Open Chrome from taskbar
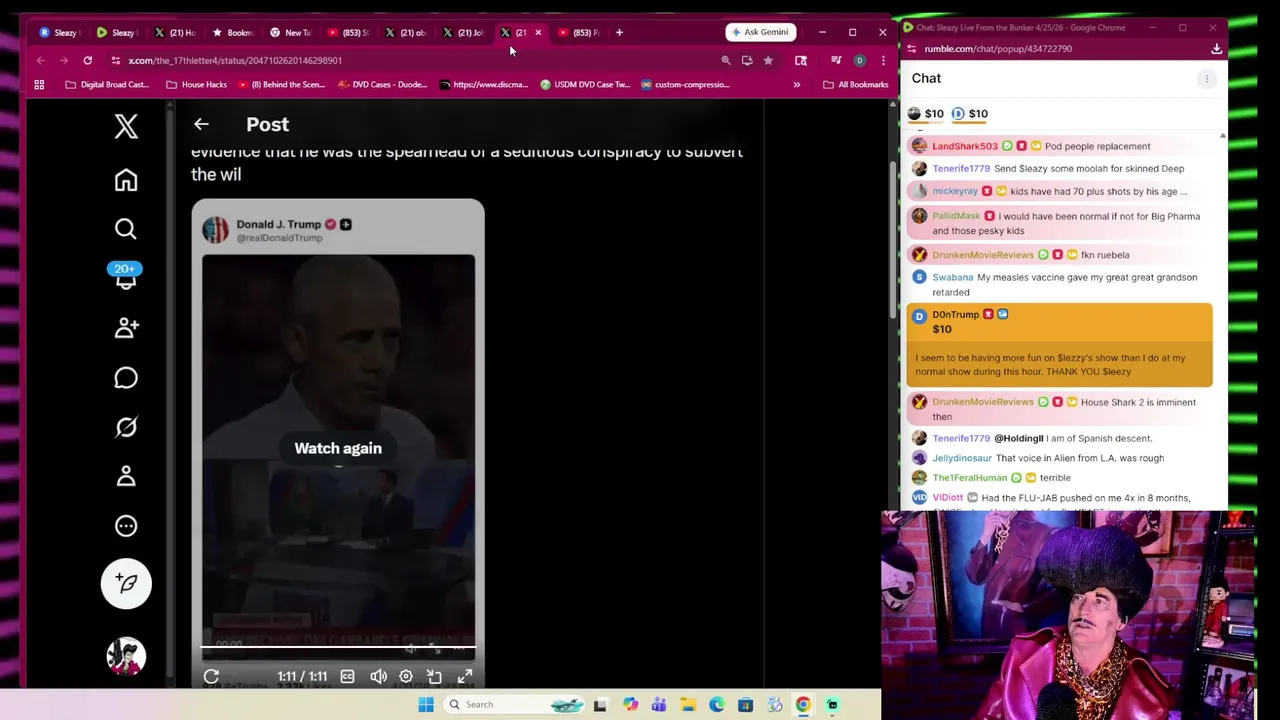Viewport: 1280px width, 720px height. (803, 705)
